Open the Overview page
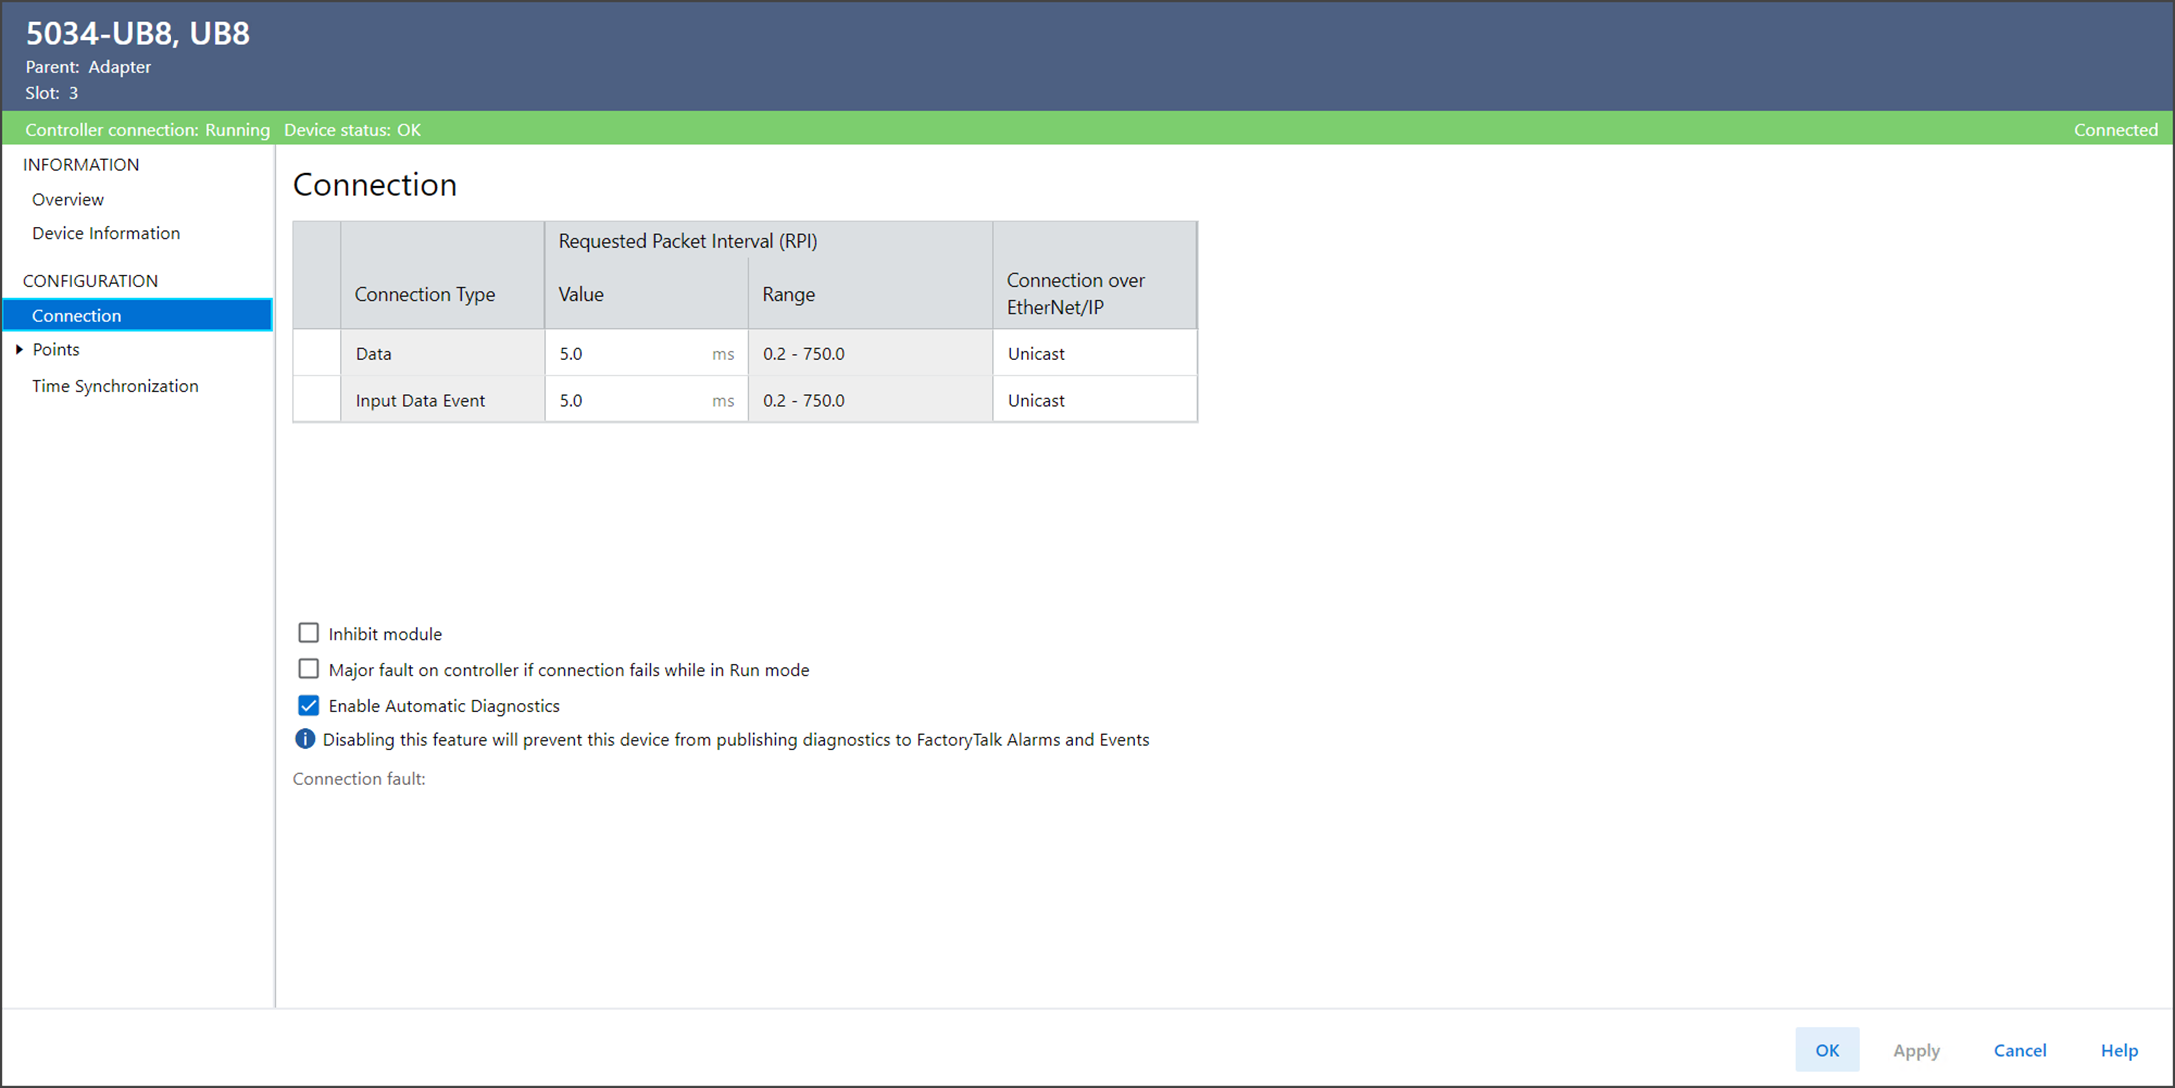 click(x=68, y=199)
